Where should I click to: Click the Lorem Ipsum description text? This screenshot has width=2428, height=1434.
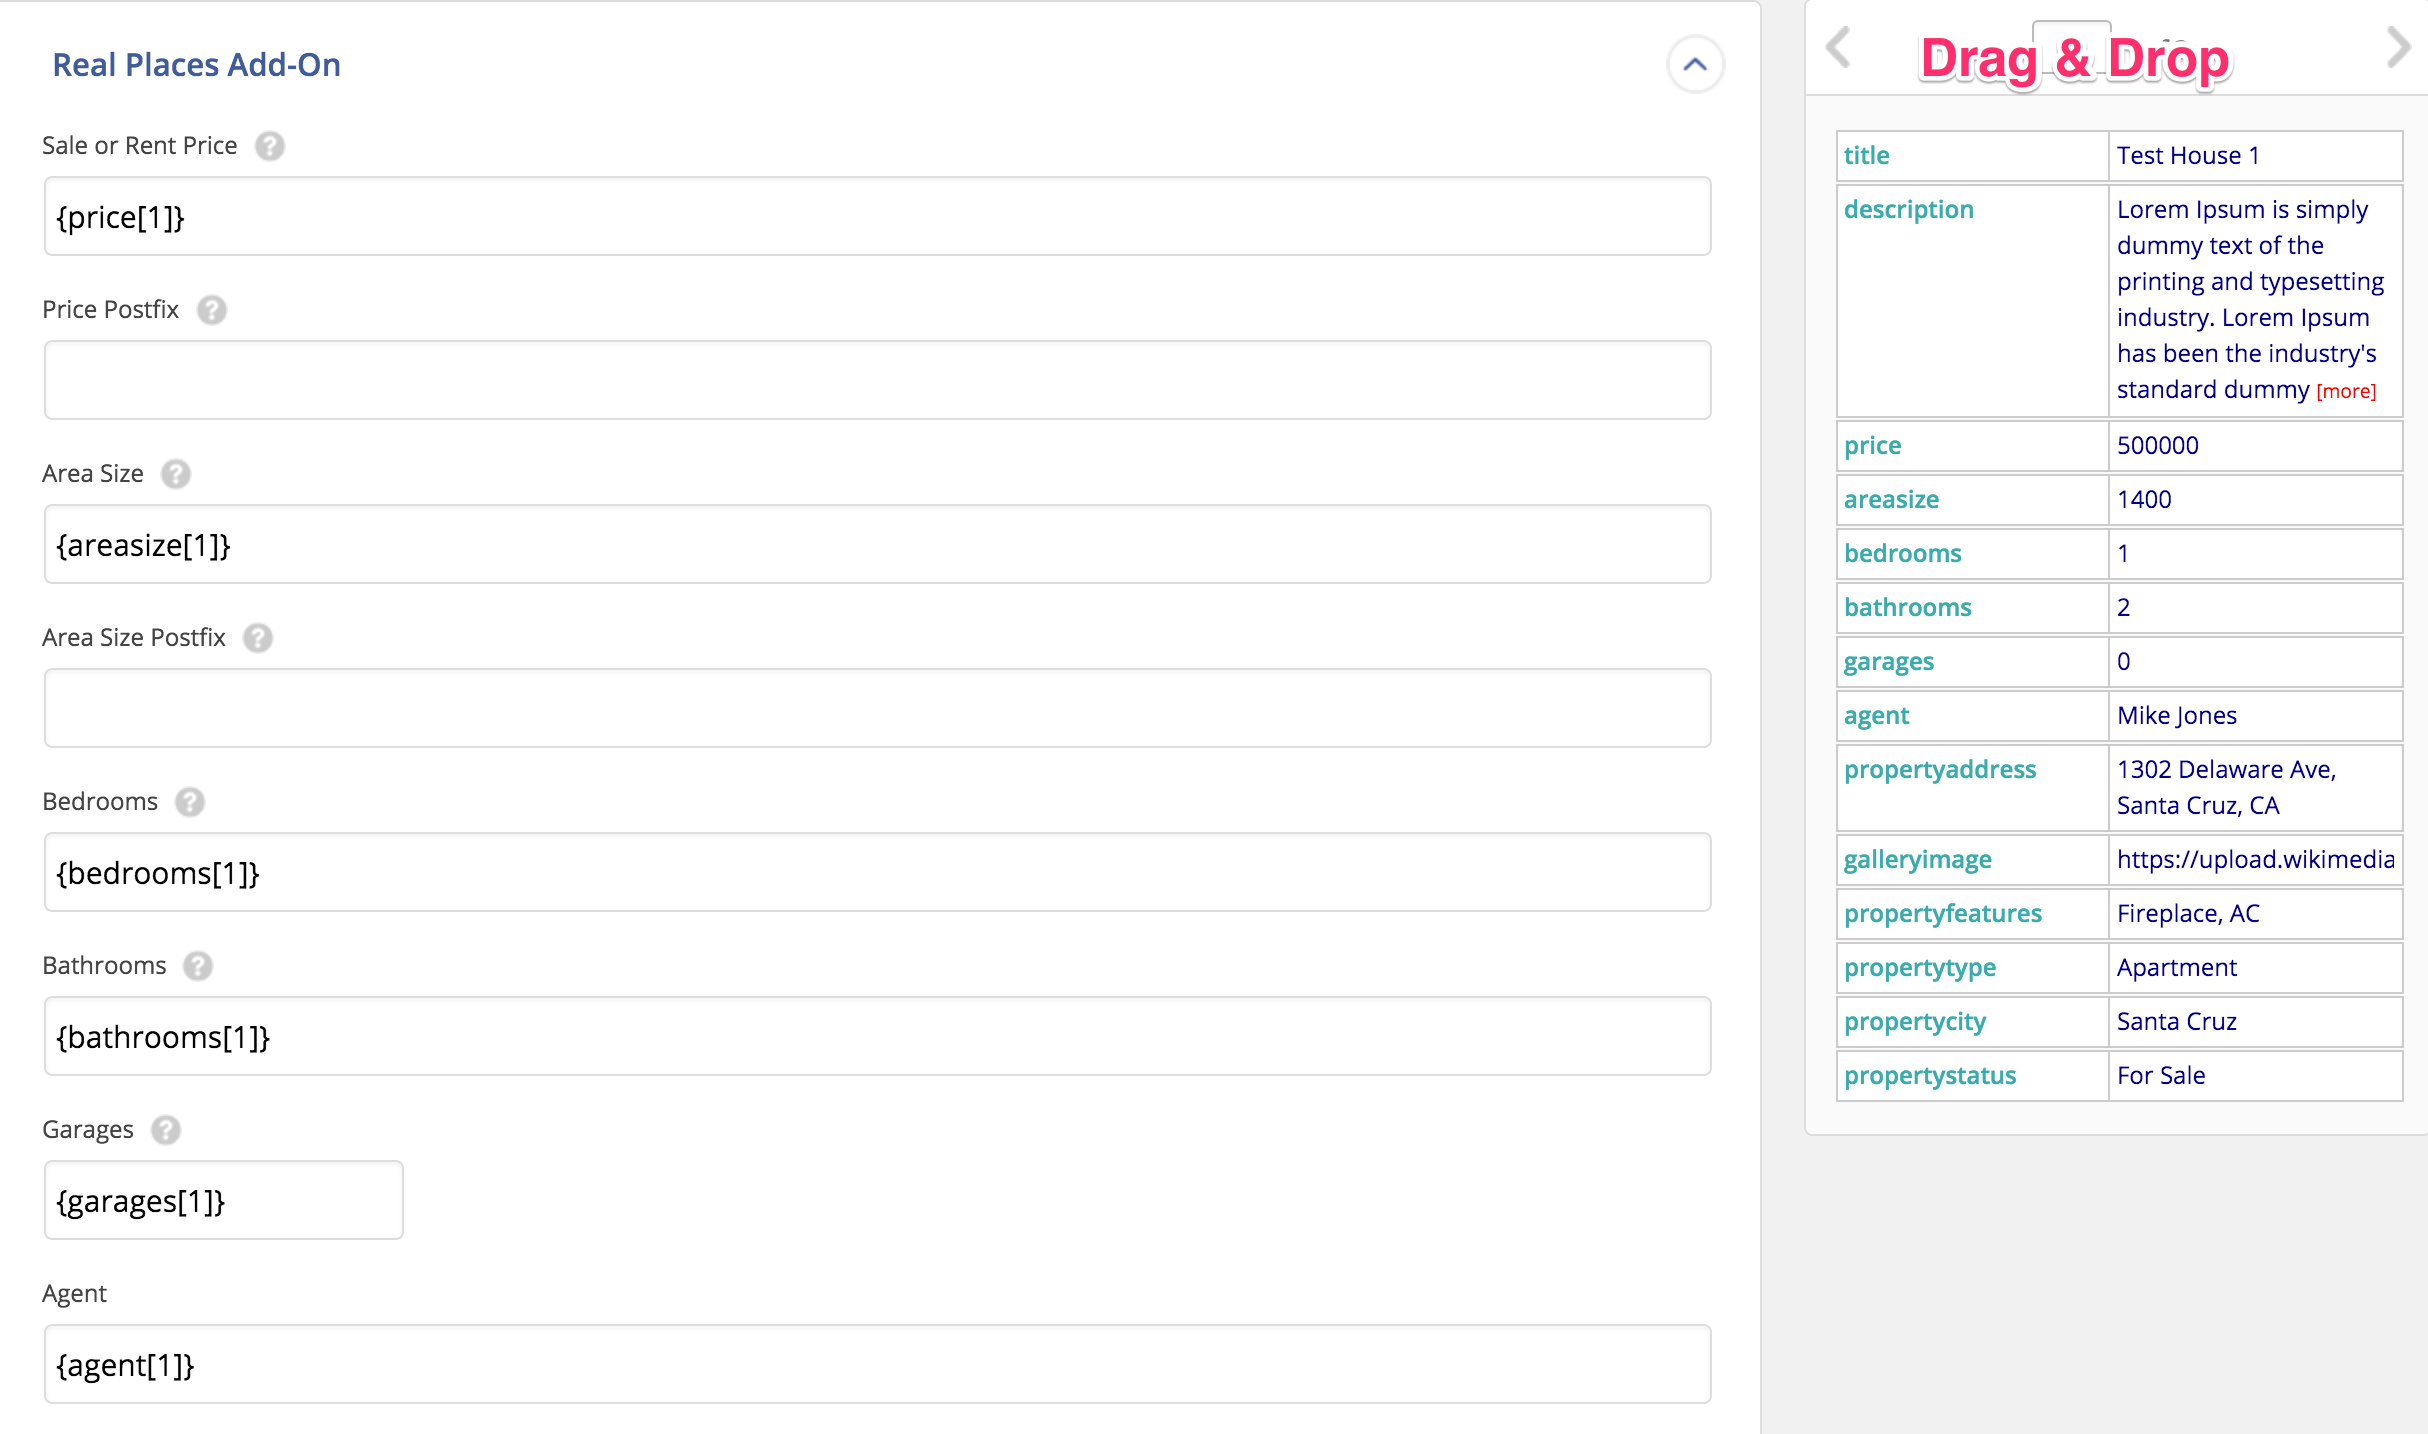(x=2250, y=300)
